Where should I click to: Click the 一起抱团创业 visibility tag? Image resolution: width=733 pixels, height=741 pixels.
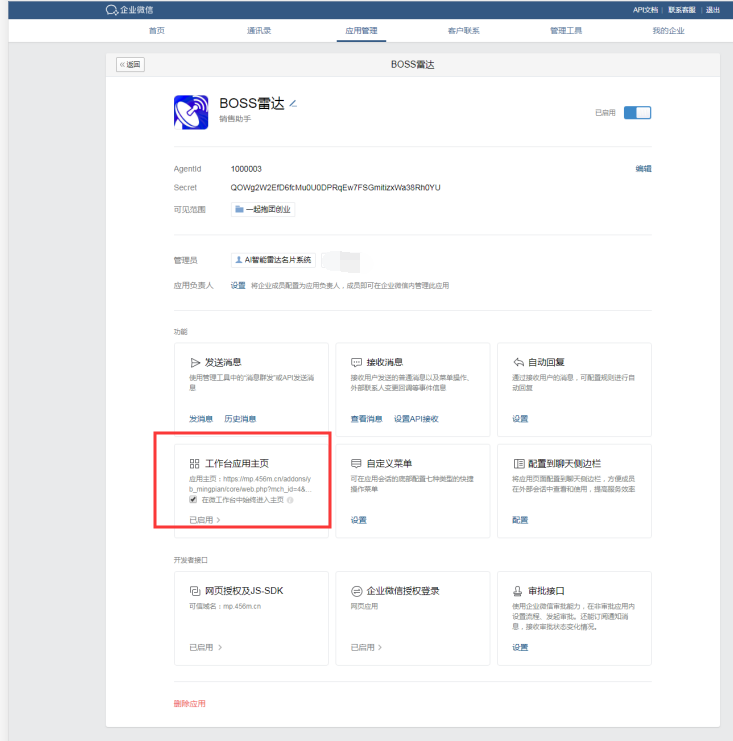263,209
